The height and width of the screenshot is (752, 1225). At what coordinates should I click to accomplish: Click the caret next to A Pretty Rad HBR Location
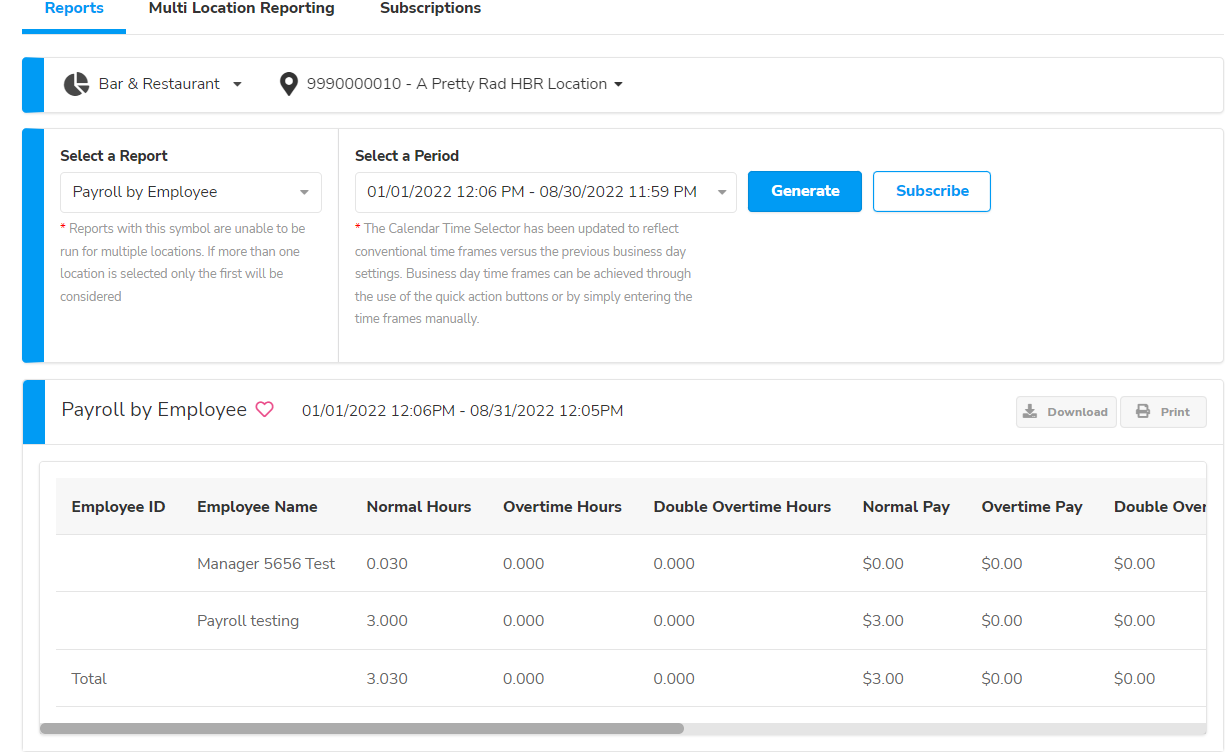point(620,84)
